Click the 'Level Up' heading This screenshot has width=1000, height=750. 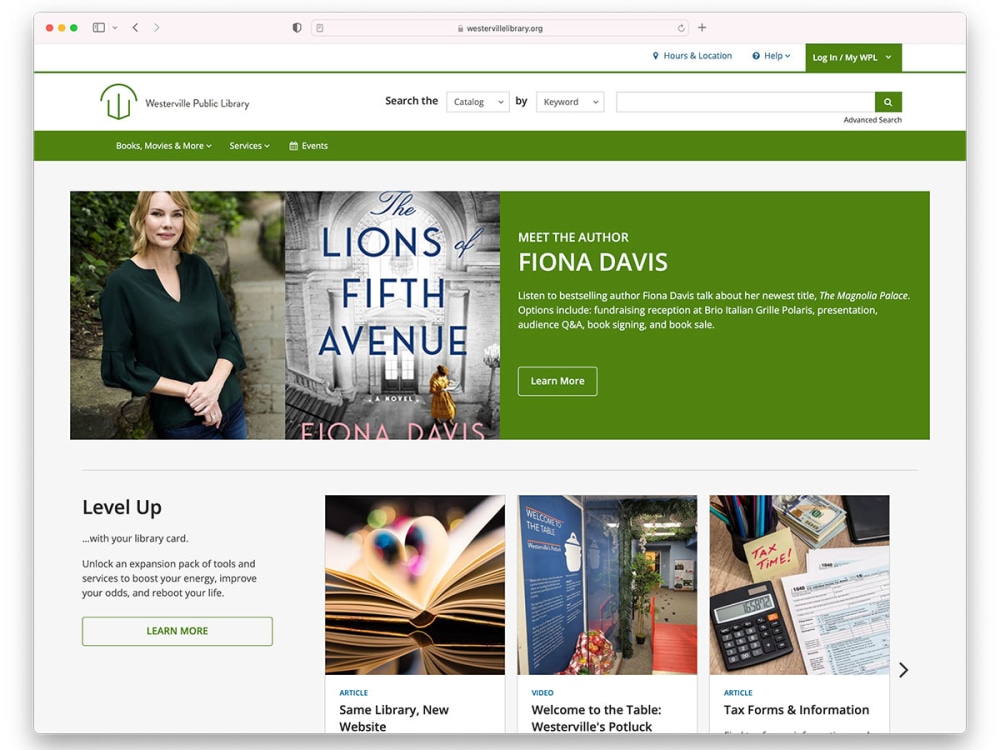coord(122,508)
